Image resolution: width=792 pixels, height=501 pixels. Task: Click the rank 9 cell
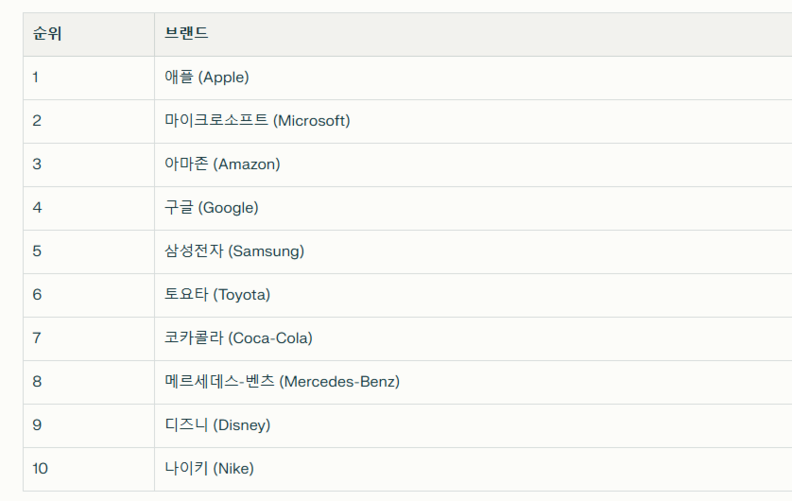(x=37, y=425)
